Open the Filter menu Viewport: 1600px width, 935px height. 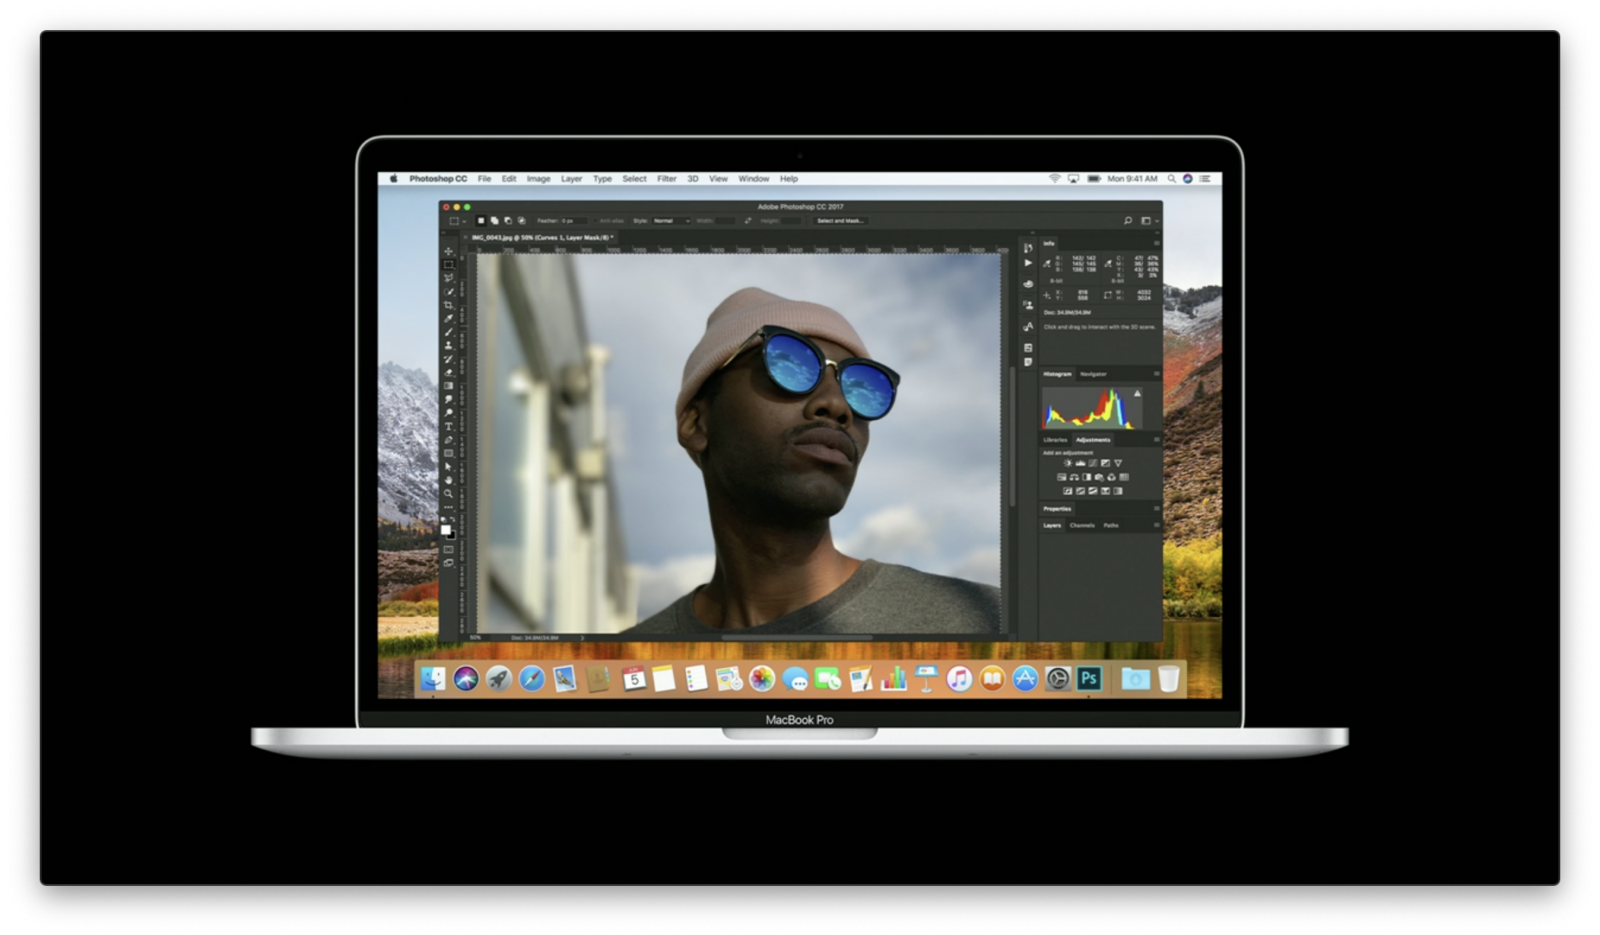coord(666,179)
